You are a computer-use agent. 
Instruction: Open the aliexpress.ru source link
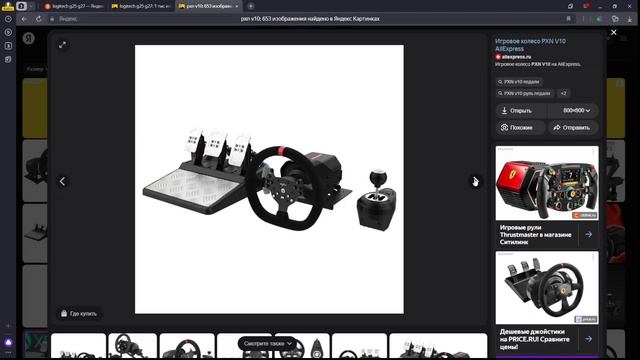[513, 57]
